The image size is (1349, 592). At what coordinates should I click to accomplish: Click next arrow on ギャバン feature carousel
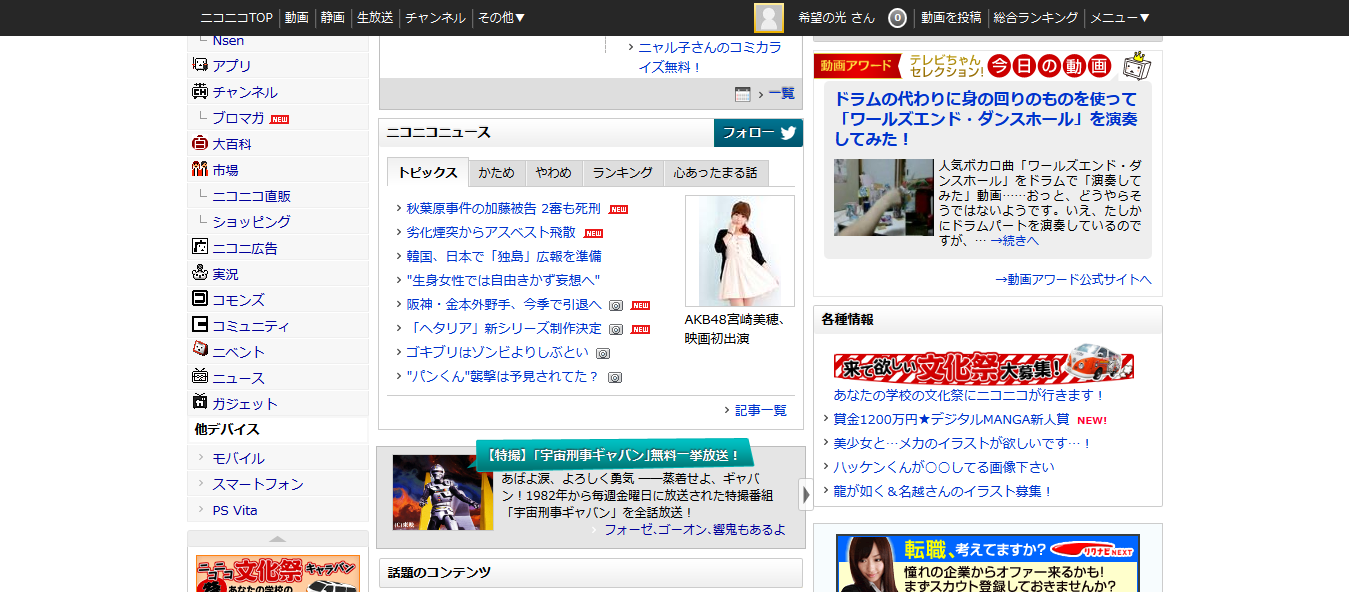point(806,493)
